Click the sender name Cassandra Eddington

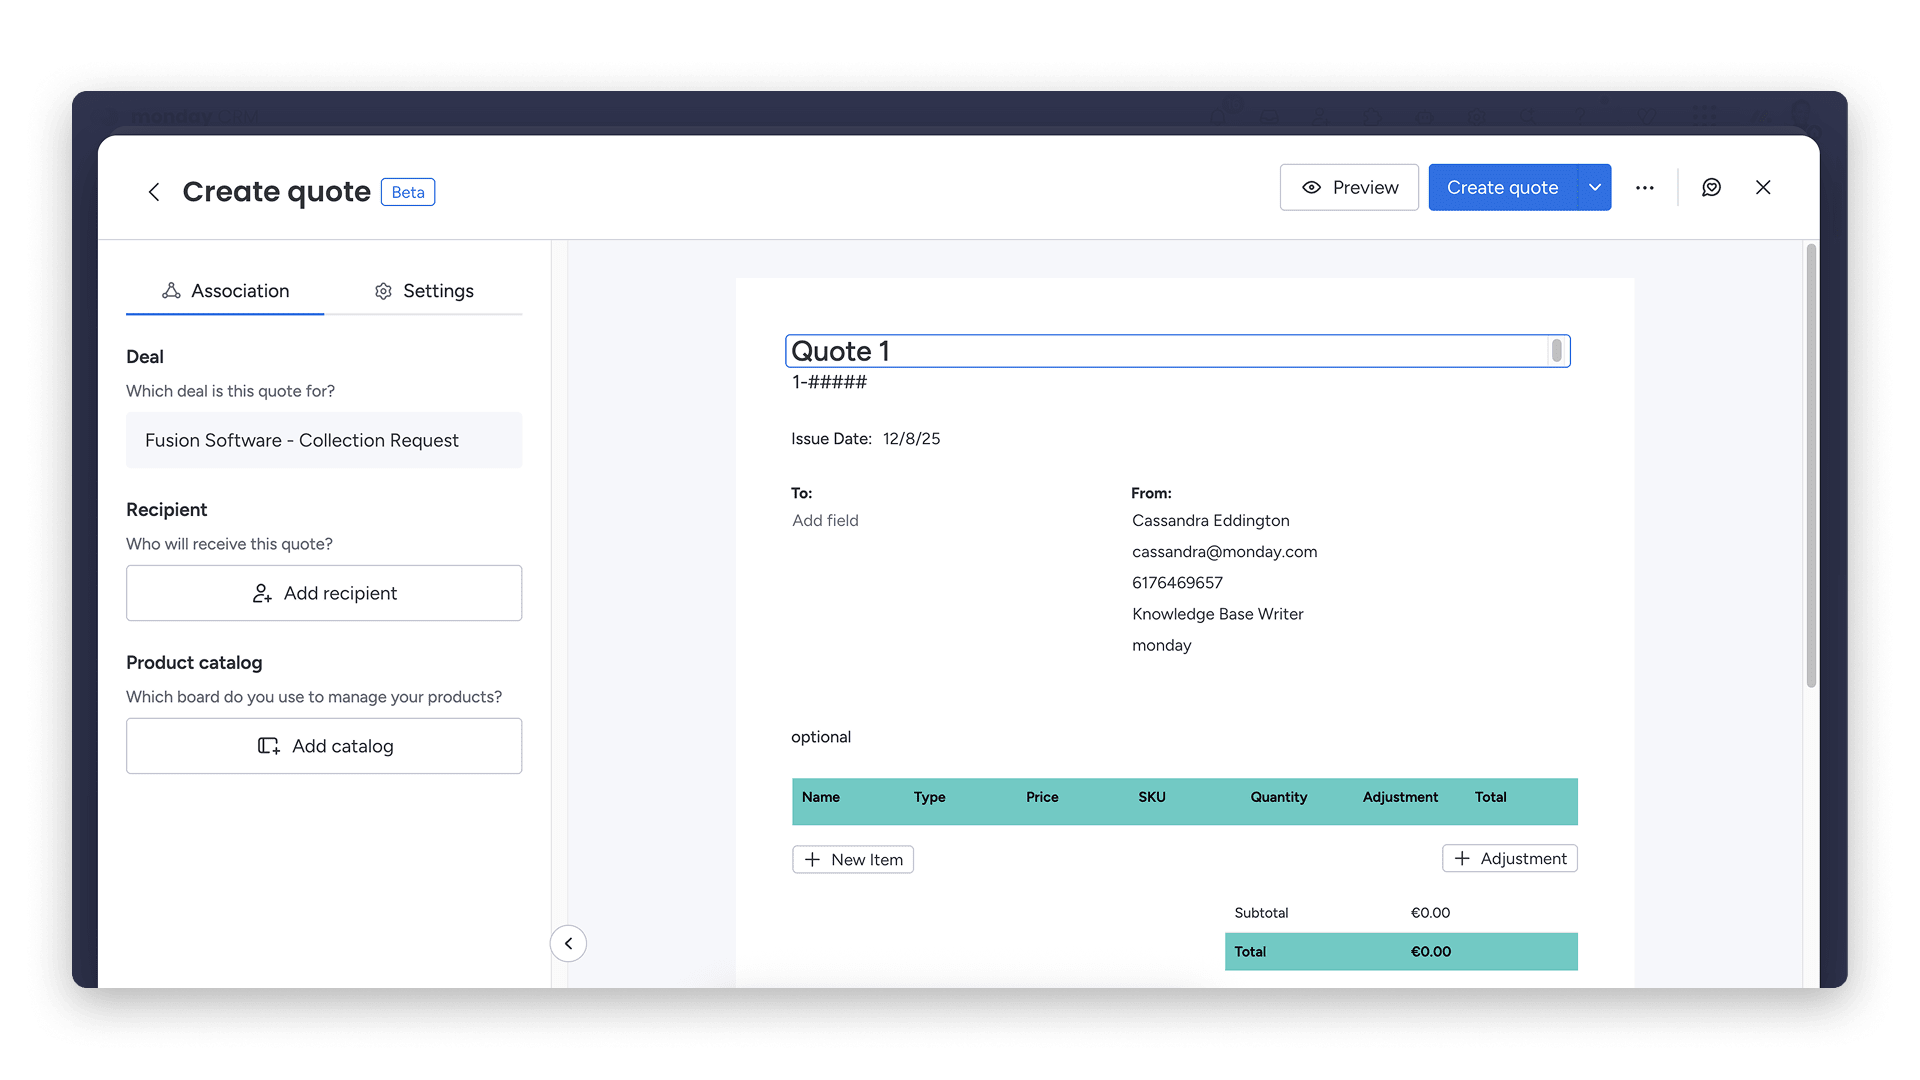(1211, 521)
